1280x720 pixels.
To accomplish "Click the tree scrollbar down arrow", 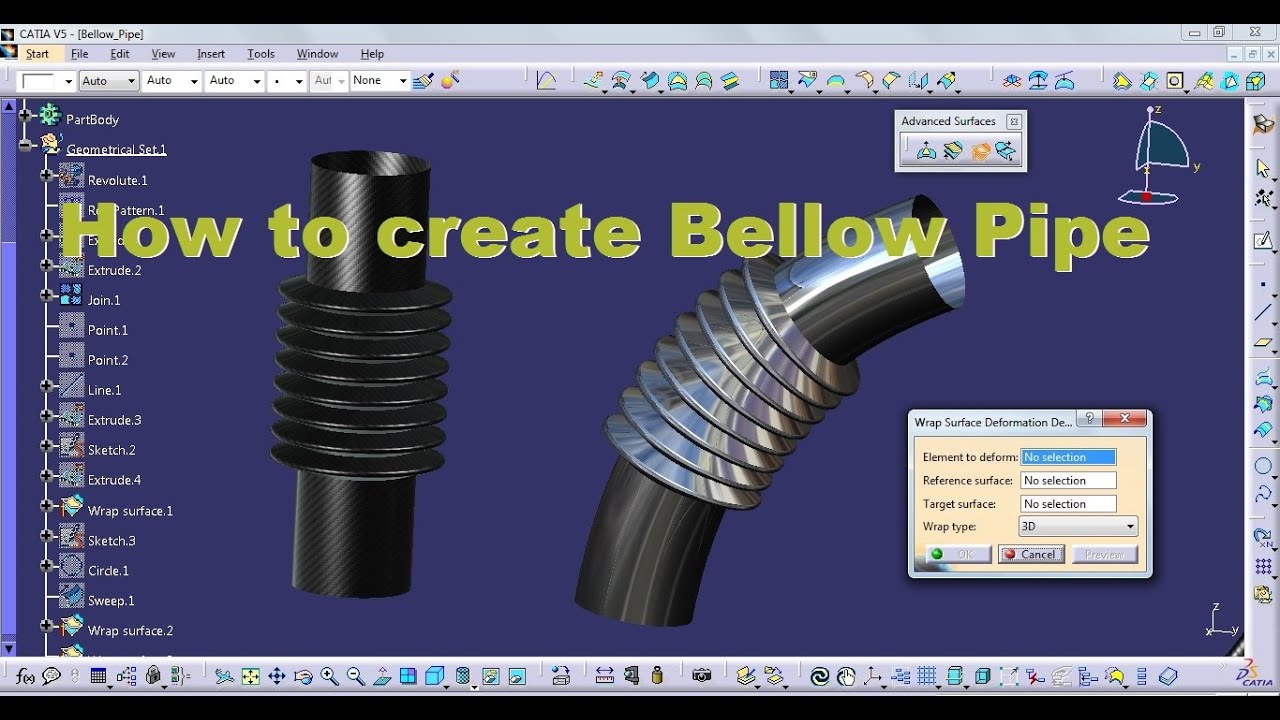I will pos(8,648).
